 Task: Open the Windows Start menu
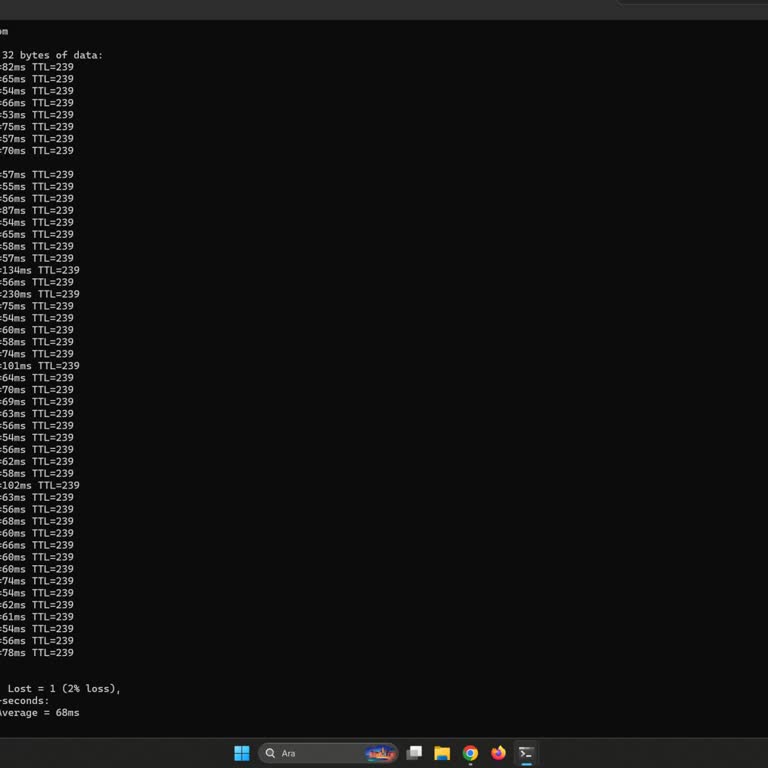[x=241, y=753]
